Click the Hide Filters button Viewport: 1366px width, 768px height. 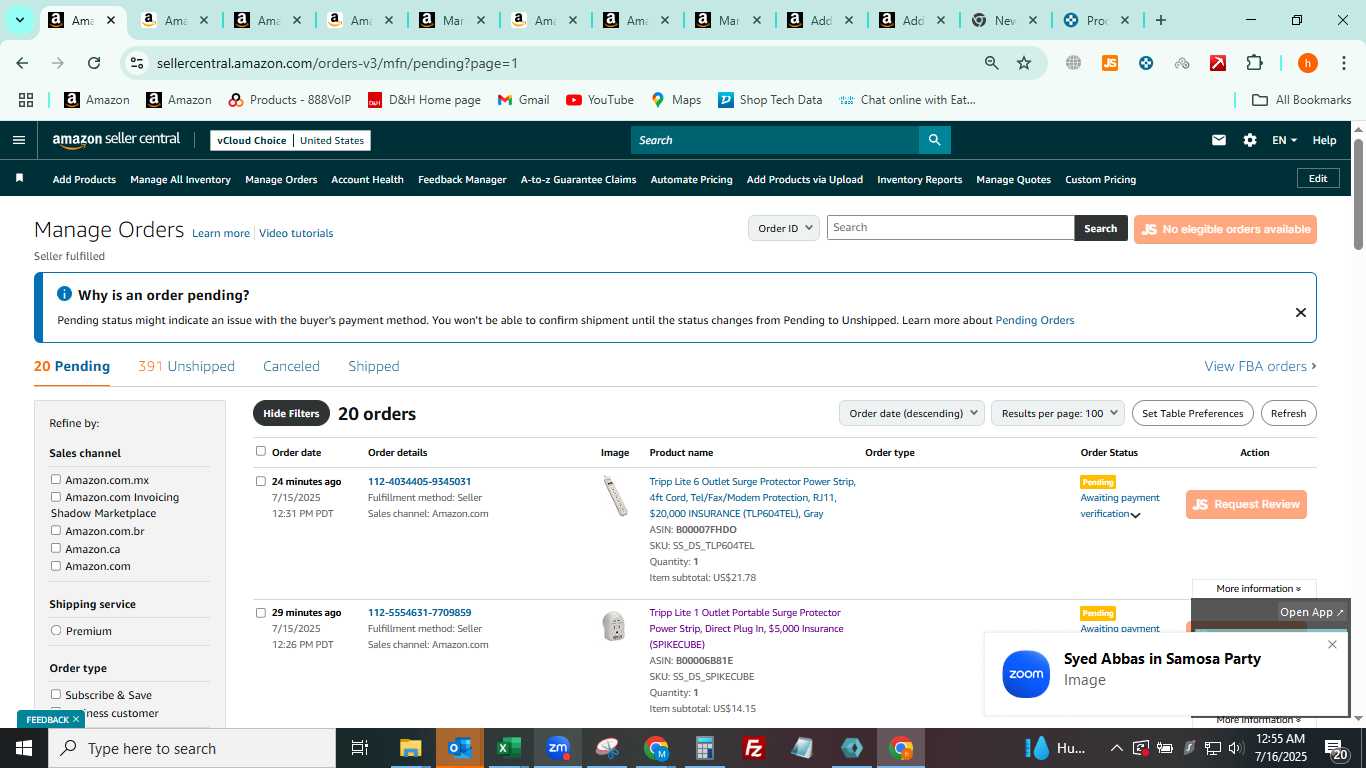pyautogui.click(x=291, y=413)
